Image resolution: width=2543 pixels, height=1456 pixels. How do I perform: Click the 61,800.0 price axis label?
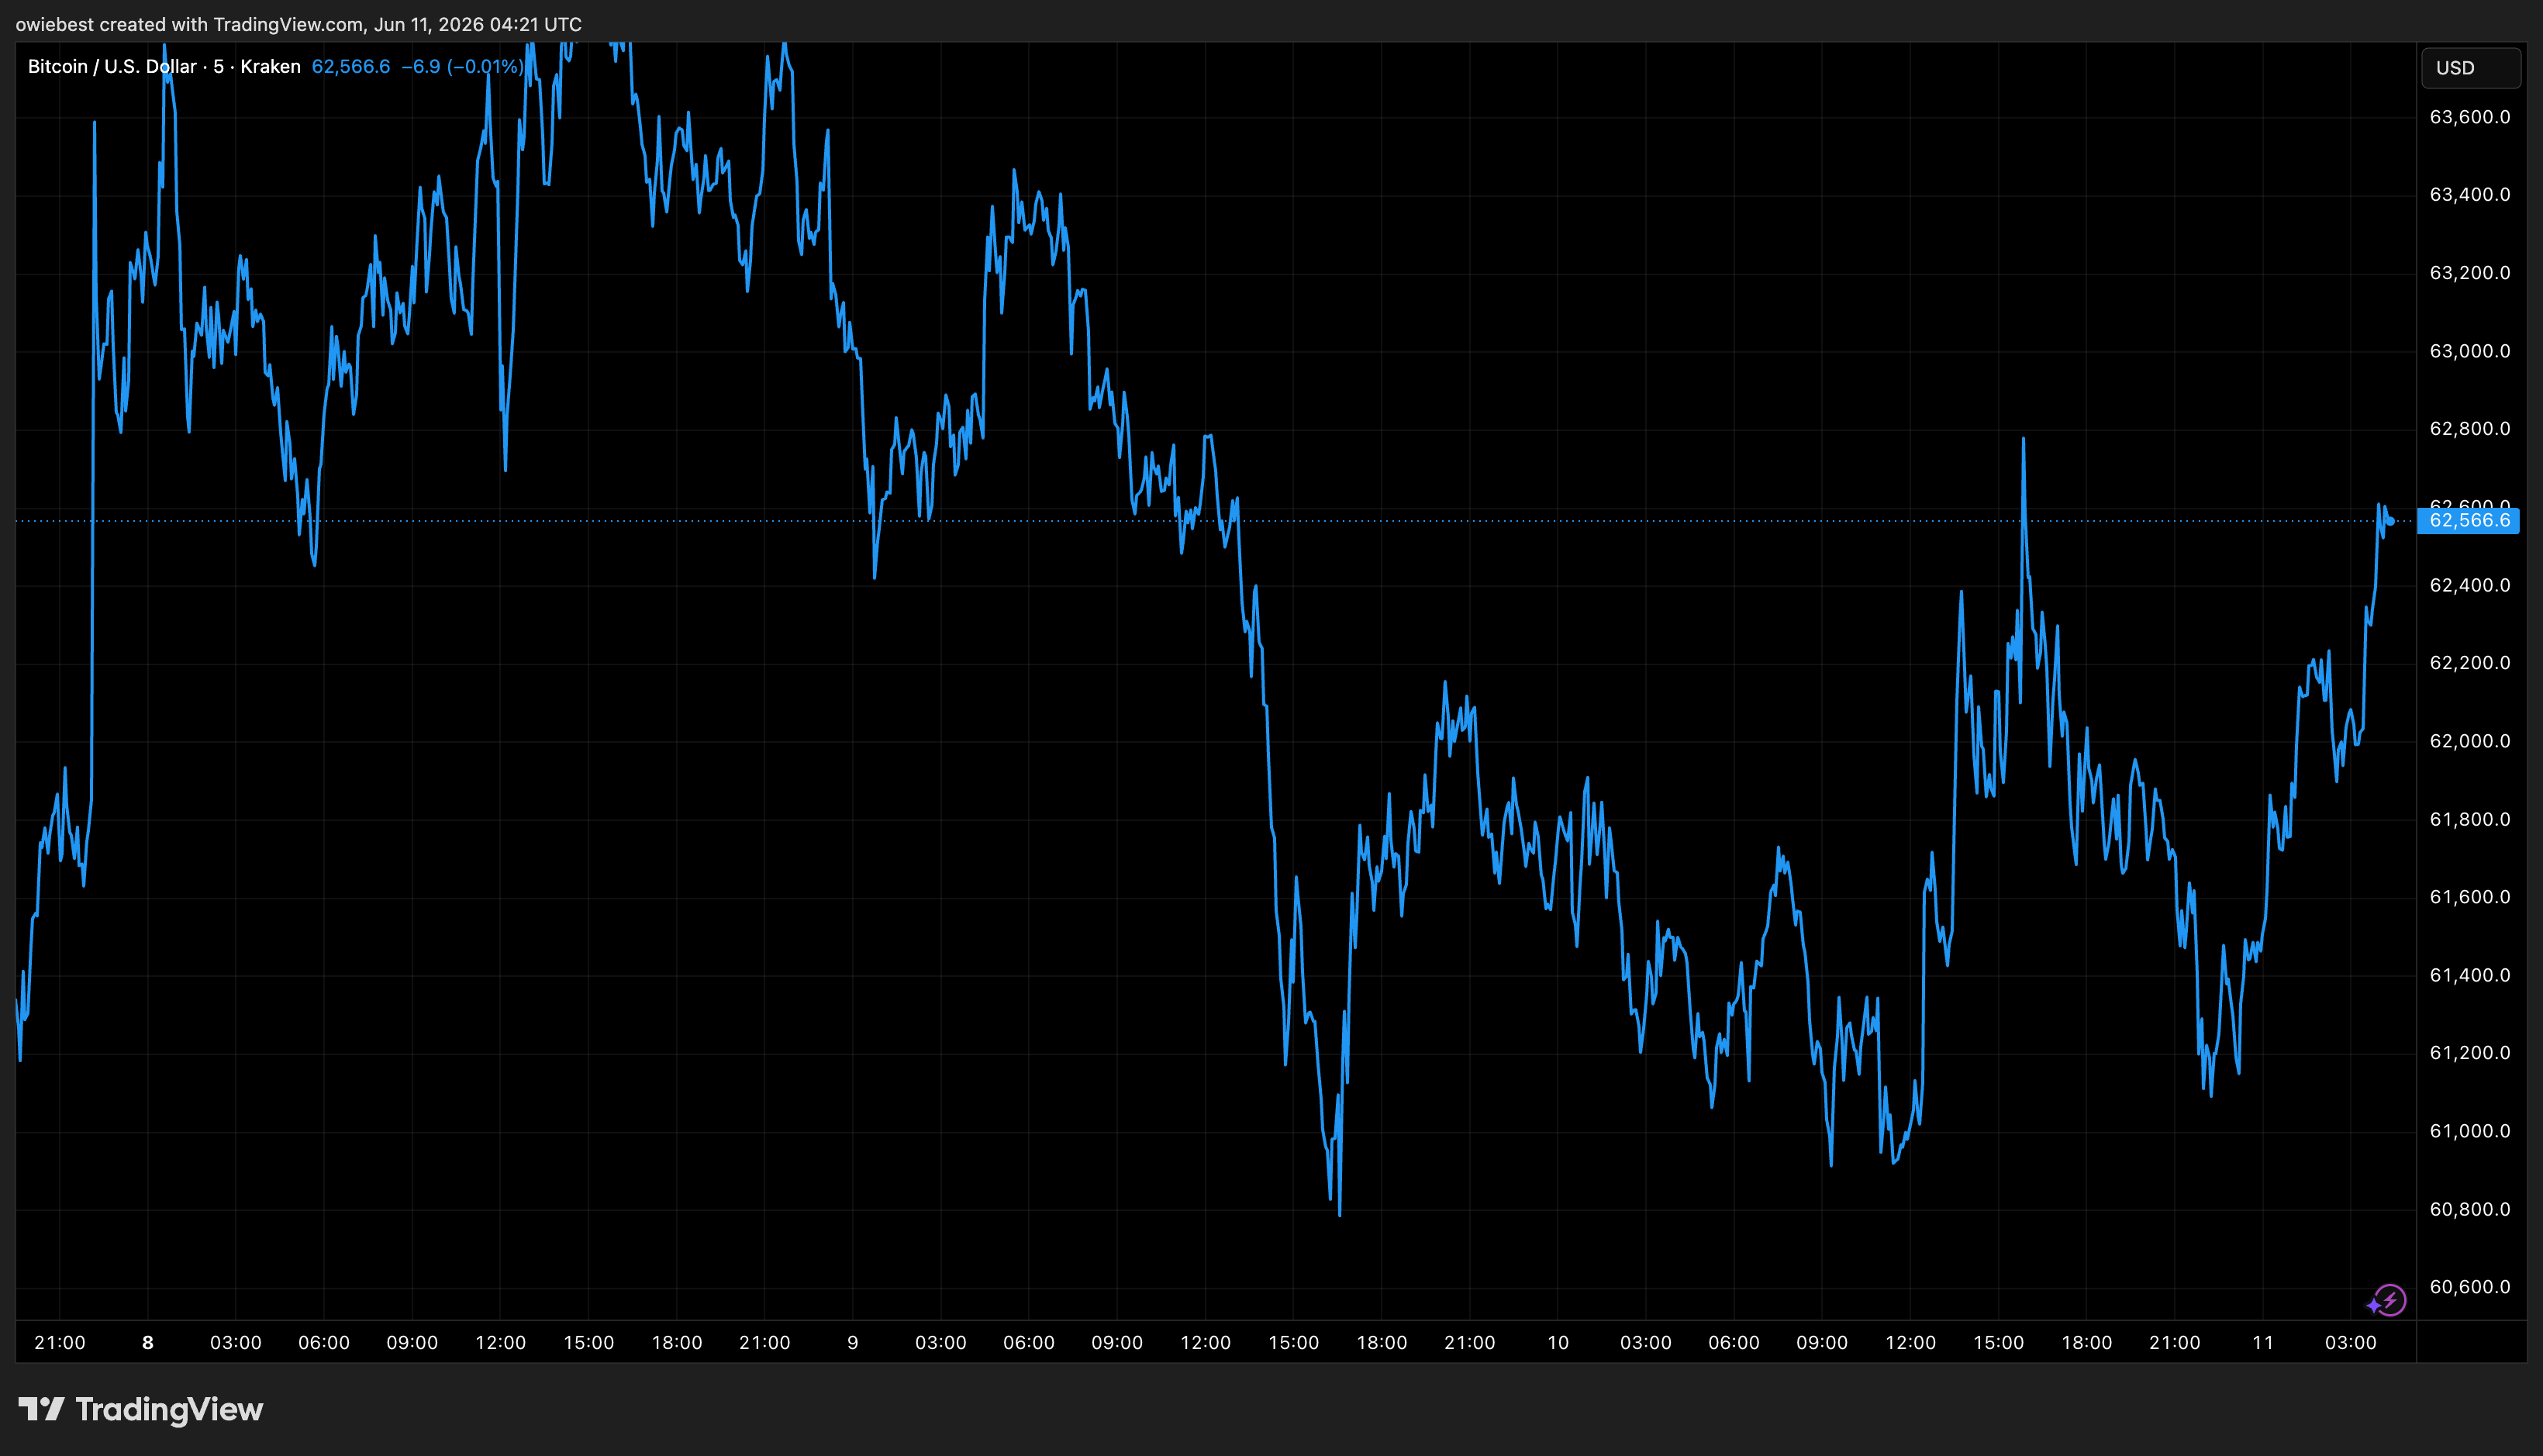click(2469, 819)
